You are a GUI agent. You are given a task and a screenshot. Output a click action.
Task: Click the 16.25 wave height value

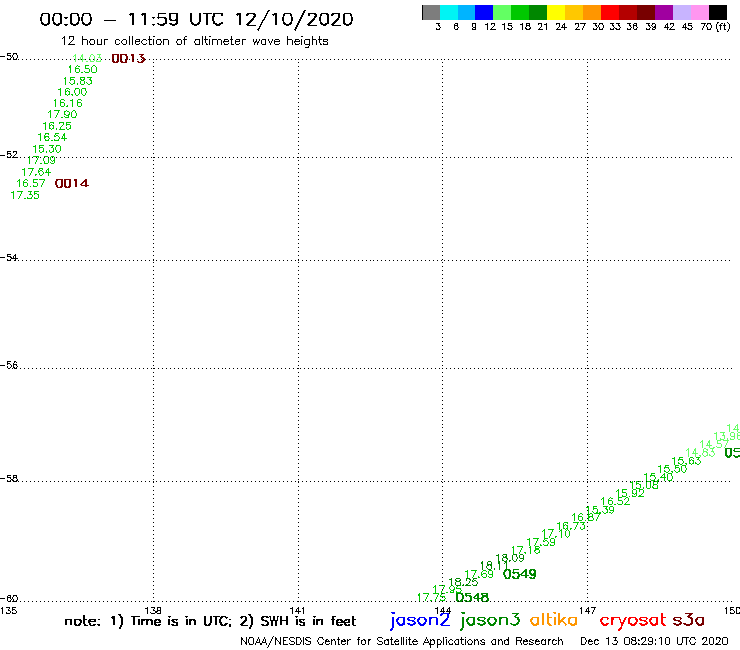pyautogui.click(x=57, y=126)
